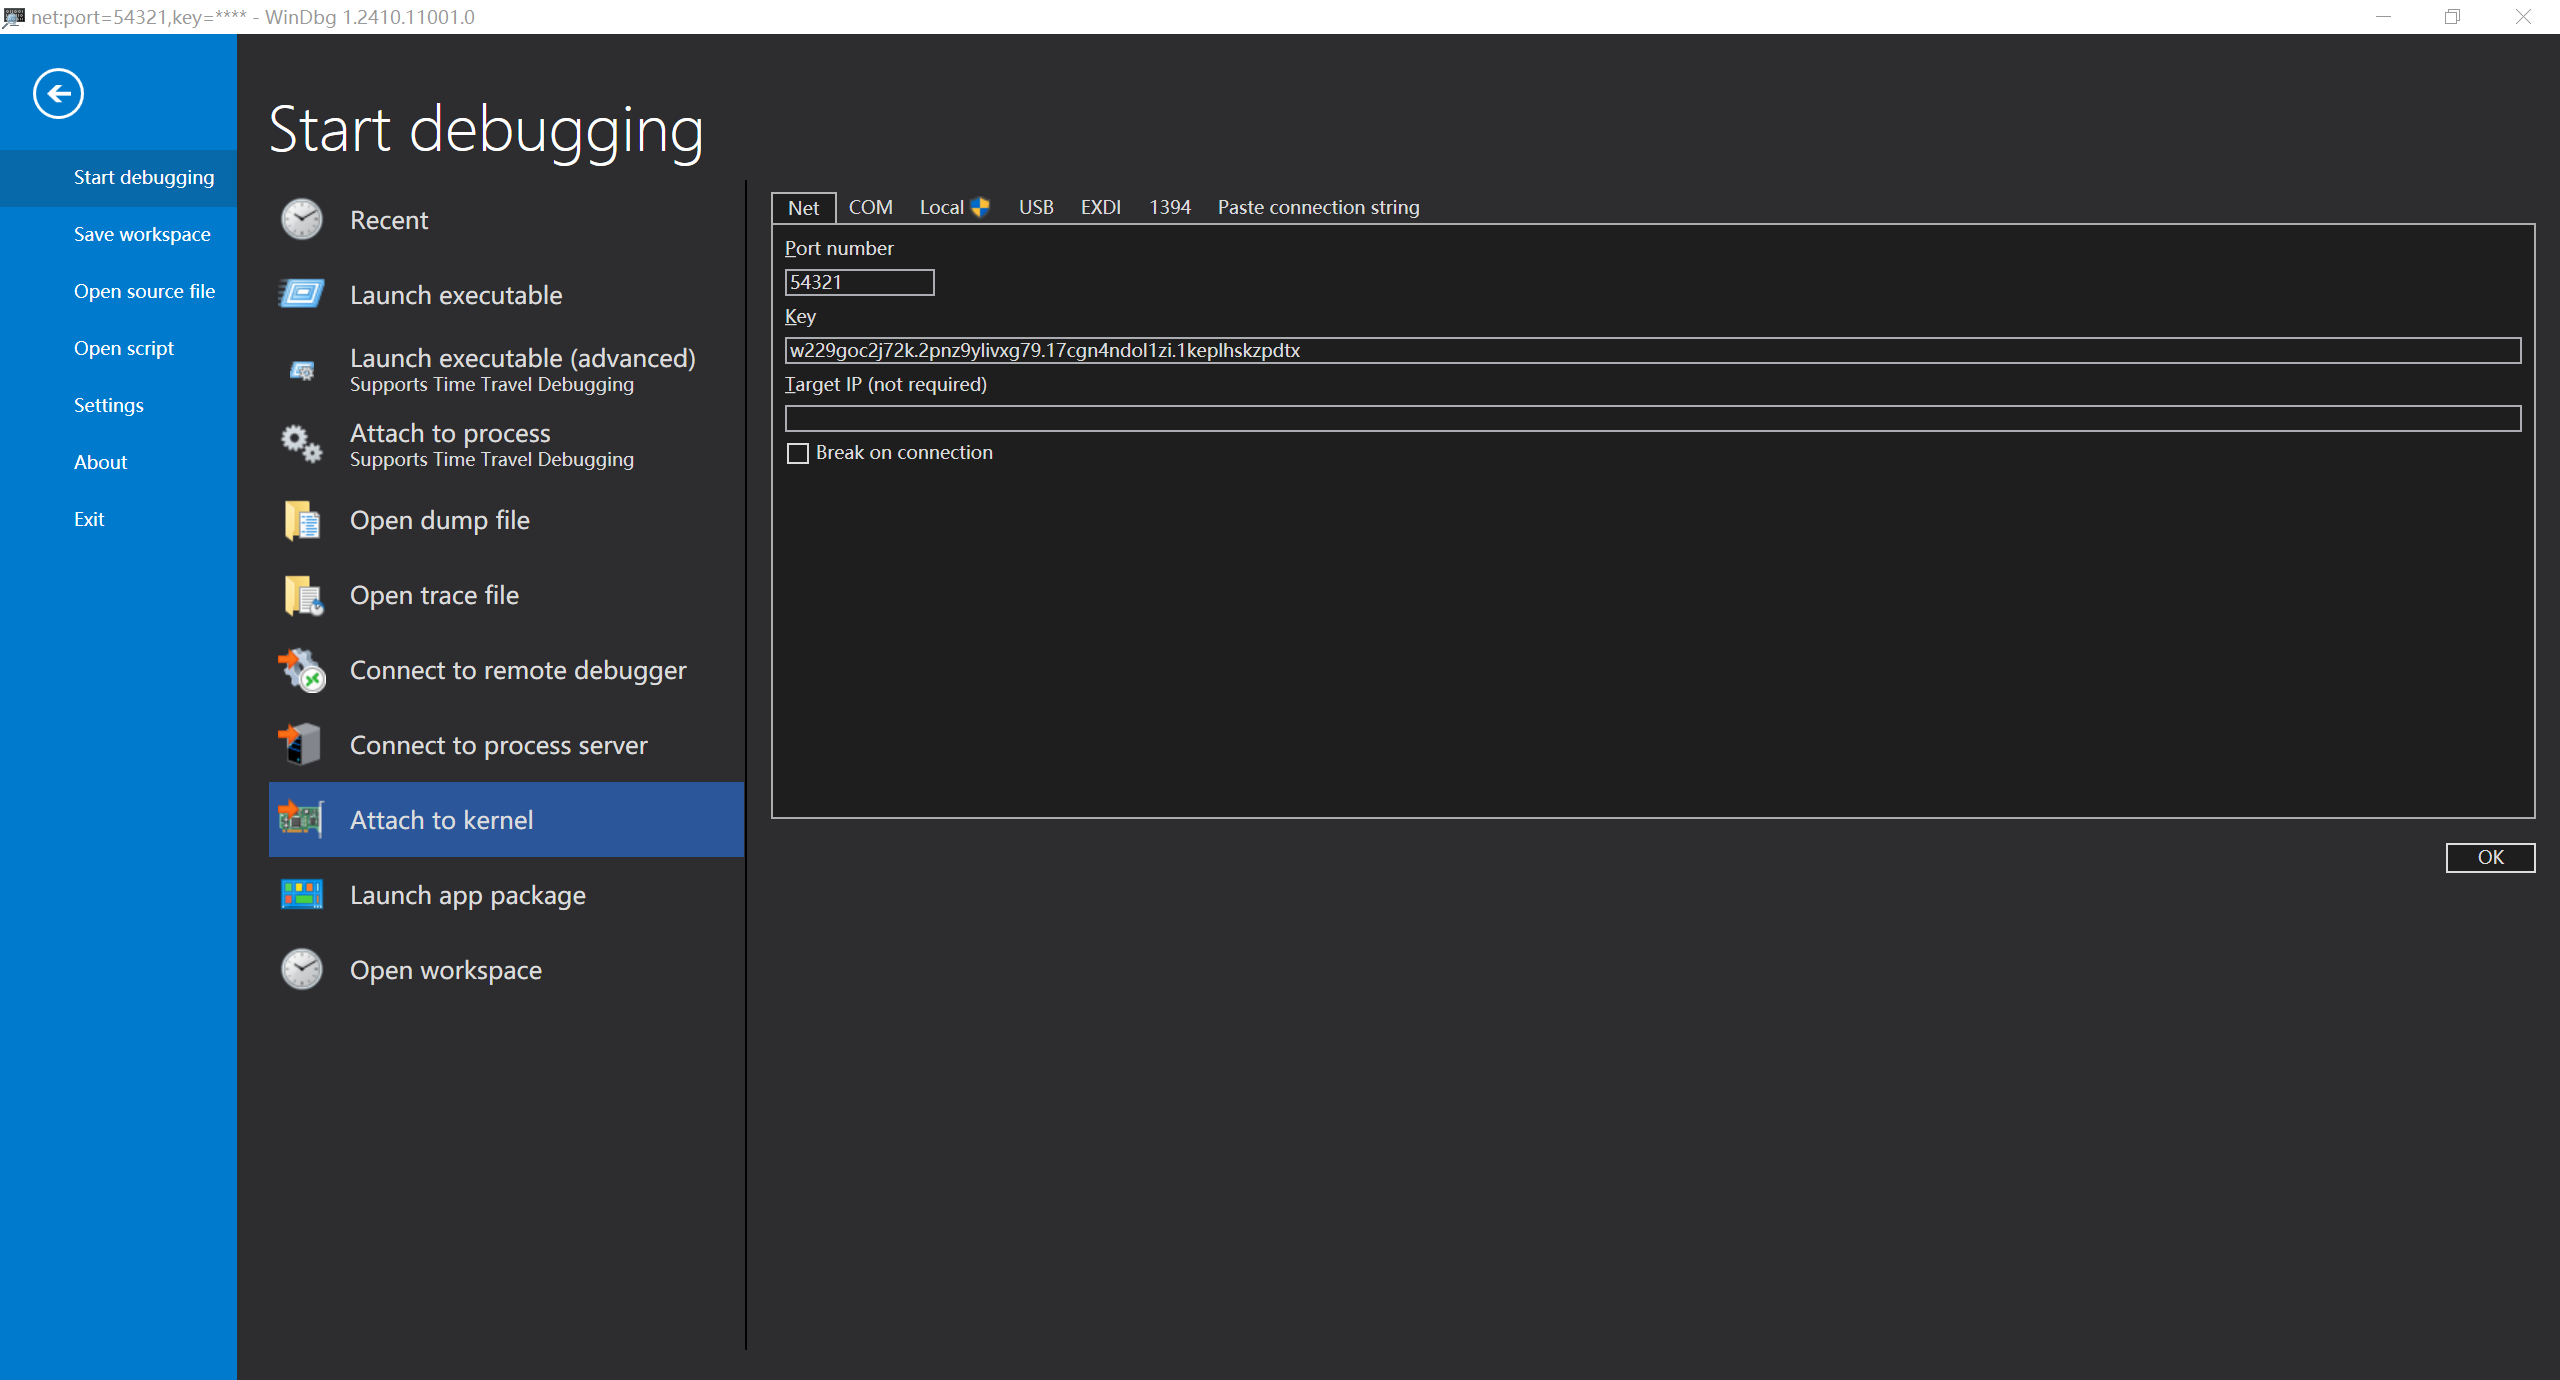This screenshot has width=2560, height=1380.
Task: Click Save workspace in sidebar
Action: point(142,234)
